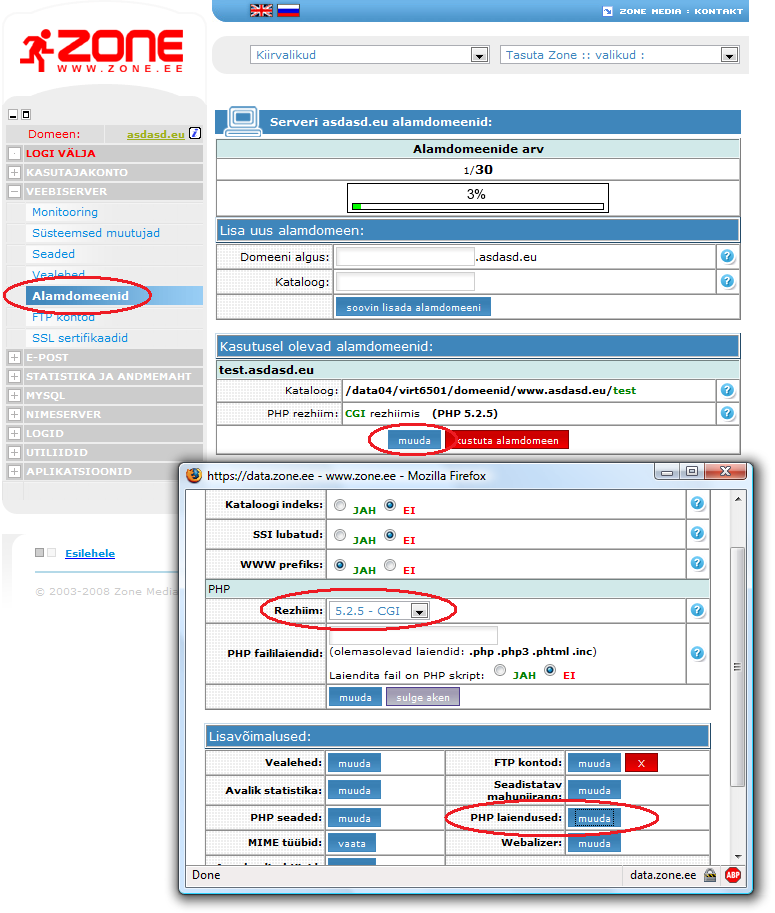Expand the NIMESERVER menu section
This screenshot has width=775, height=913.
15,414
